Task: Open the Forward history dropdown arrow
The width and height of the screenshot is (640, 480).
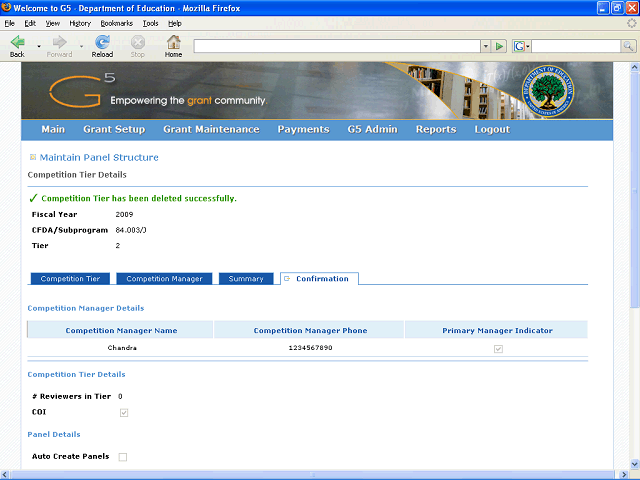Action: (82, 47)
